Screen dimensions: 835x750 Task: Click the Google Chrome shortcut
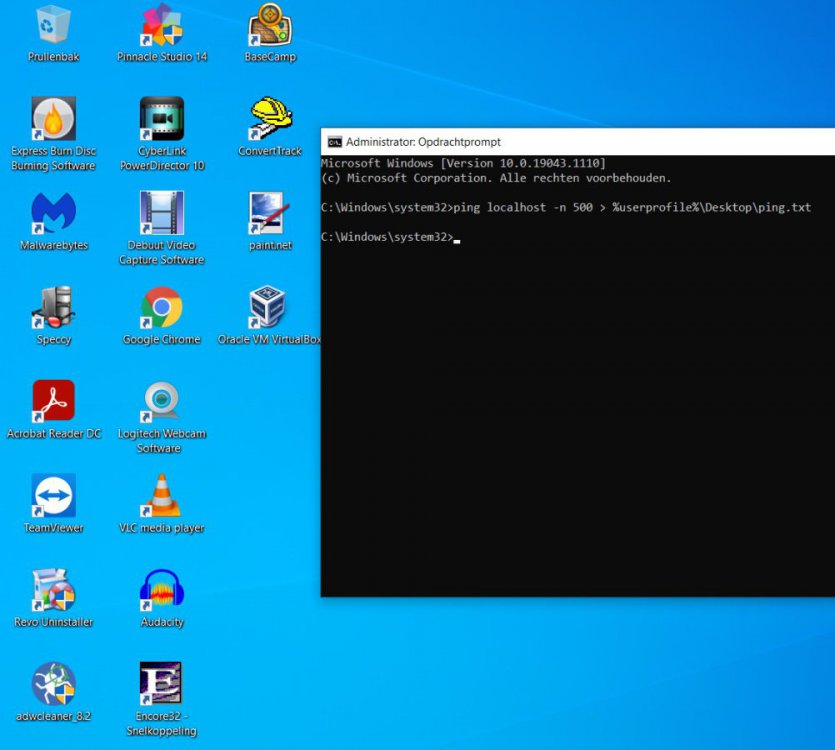(161, 308)
